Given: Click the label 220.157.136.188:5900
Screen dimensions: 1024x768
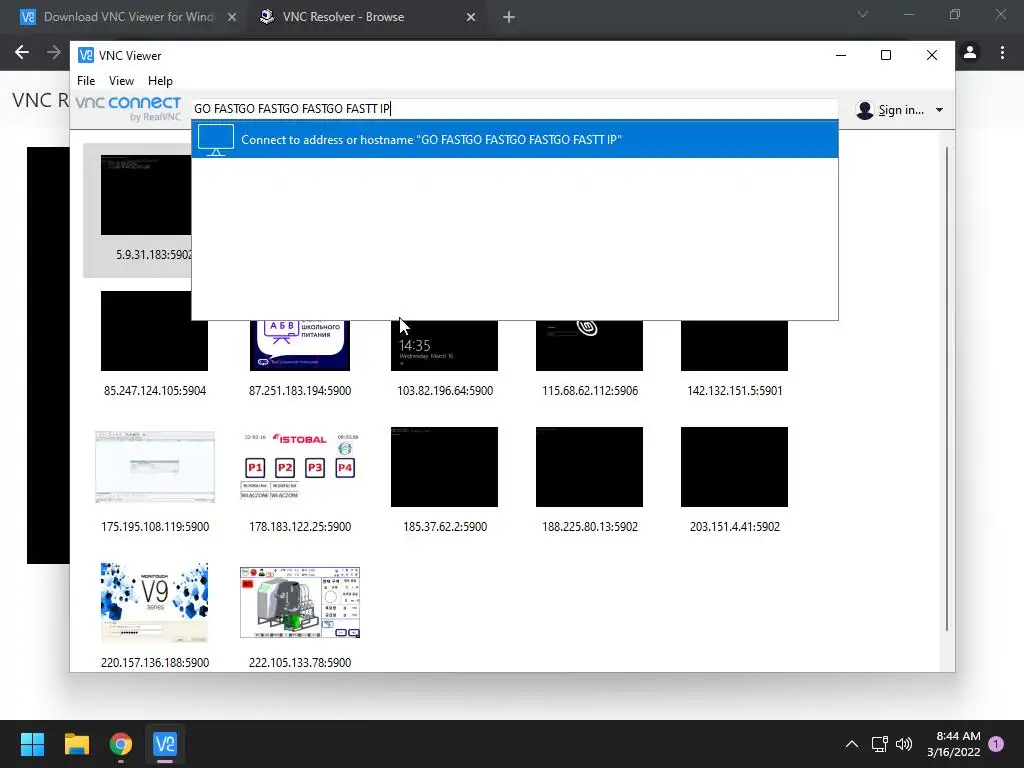Looking at the screenshot, I should (x=155, y=662).
